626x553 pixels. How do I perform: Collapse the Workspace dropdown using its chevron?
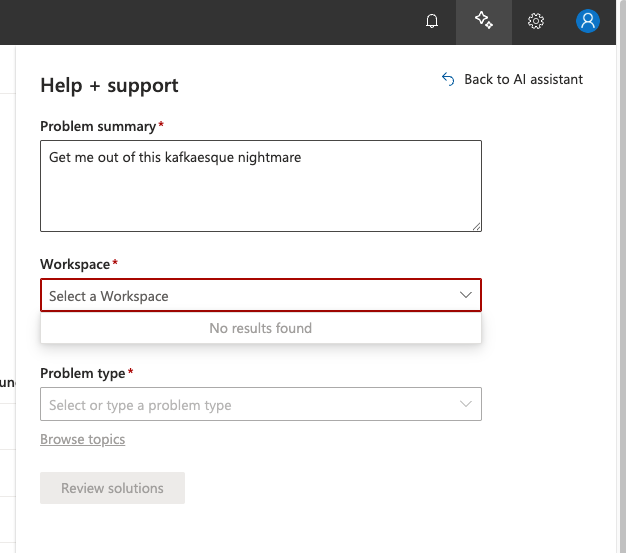[x=465, y=296]
